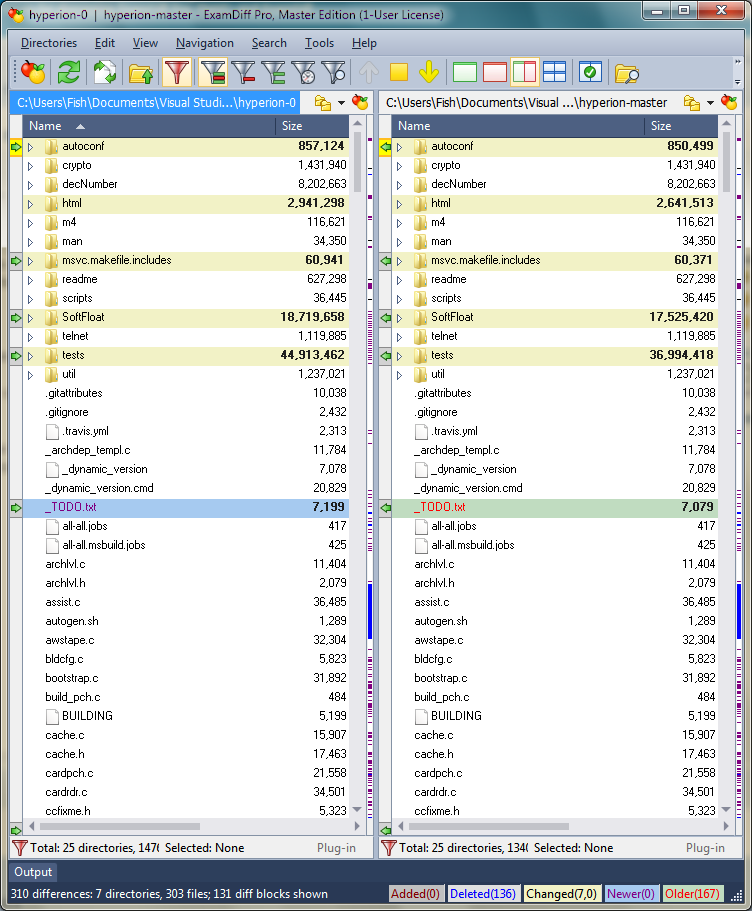Expand the left pane html folder

[31, 204]
